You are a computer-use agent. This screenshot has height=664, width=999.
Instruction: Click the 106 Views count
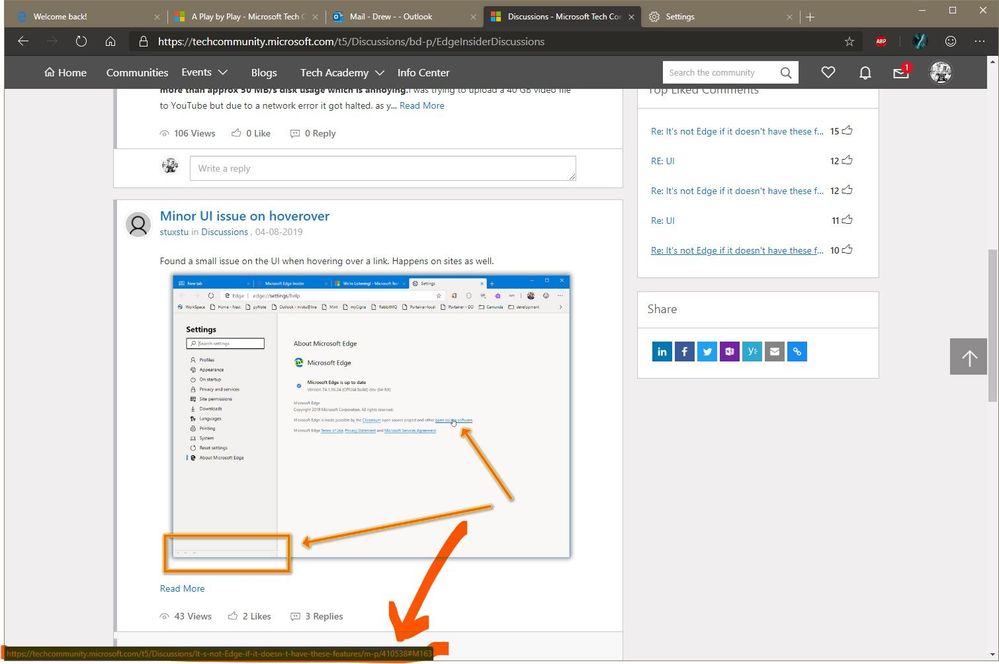point(187,133)
